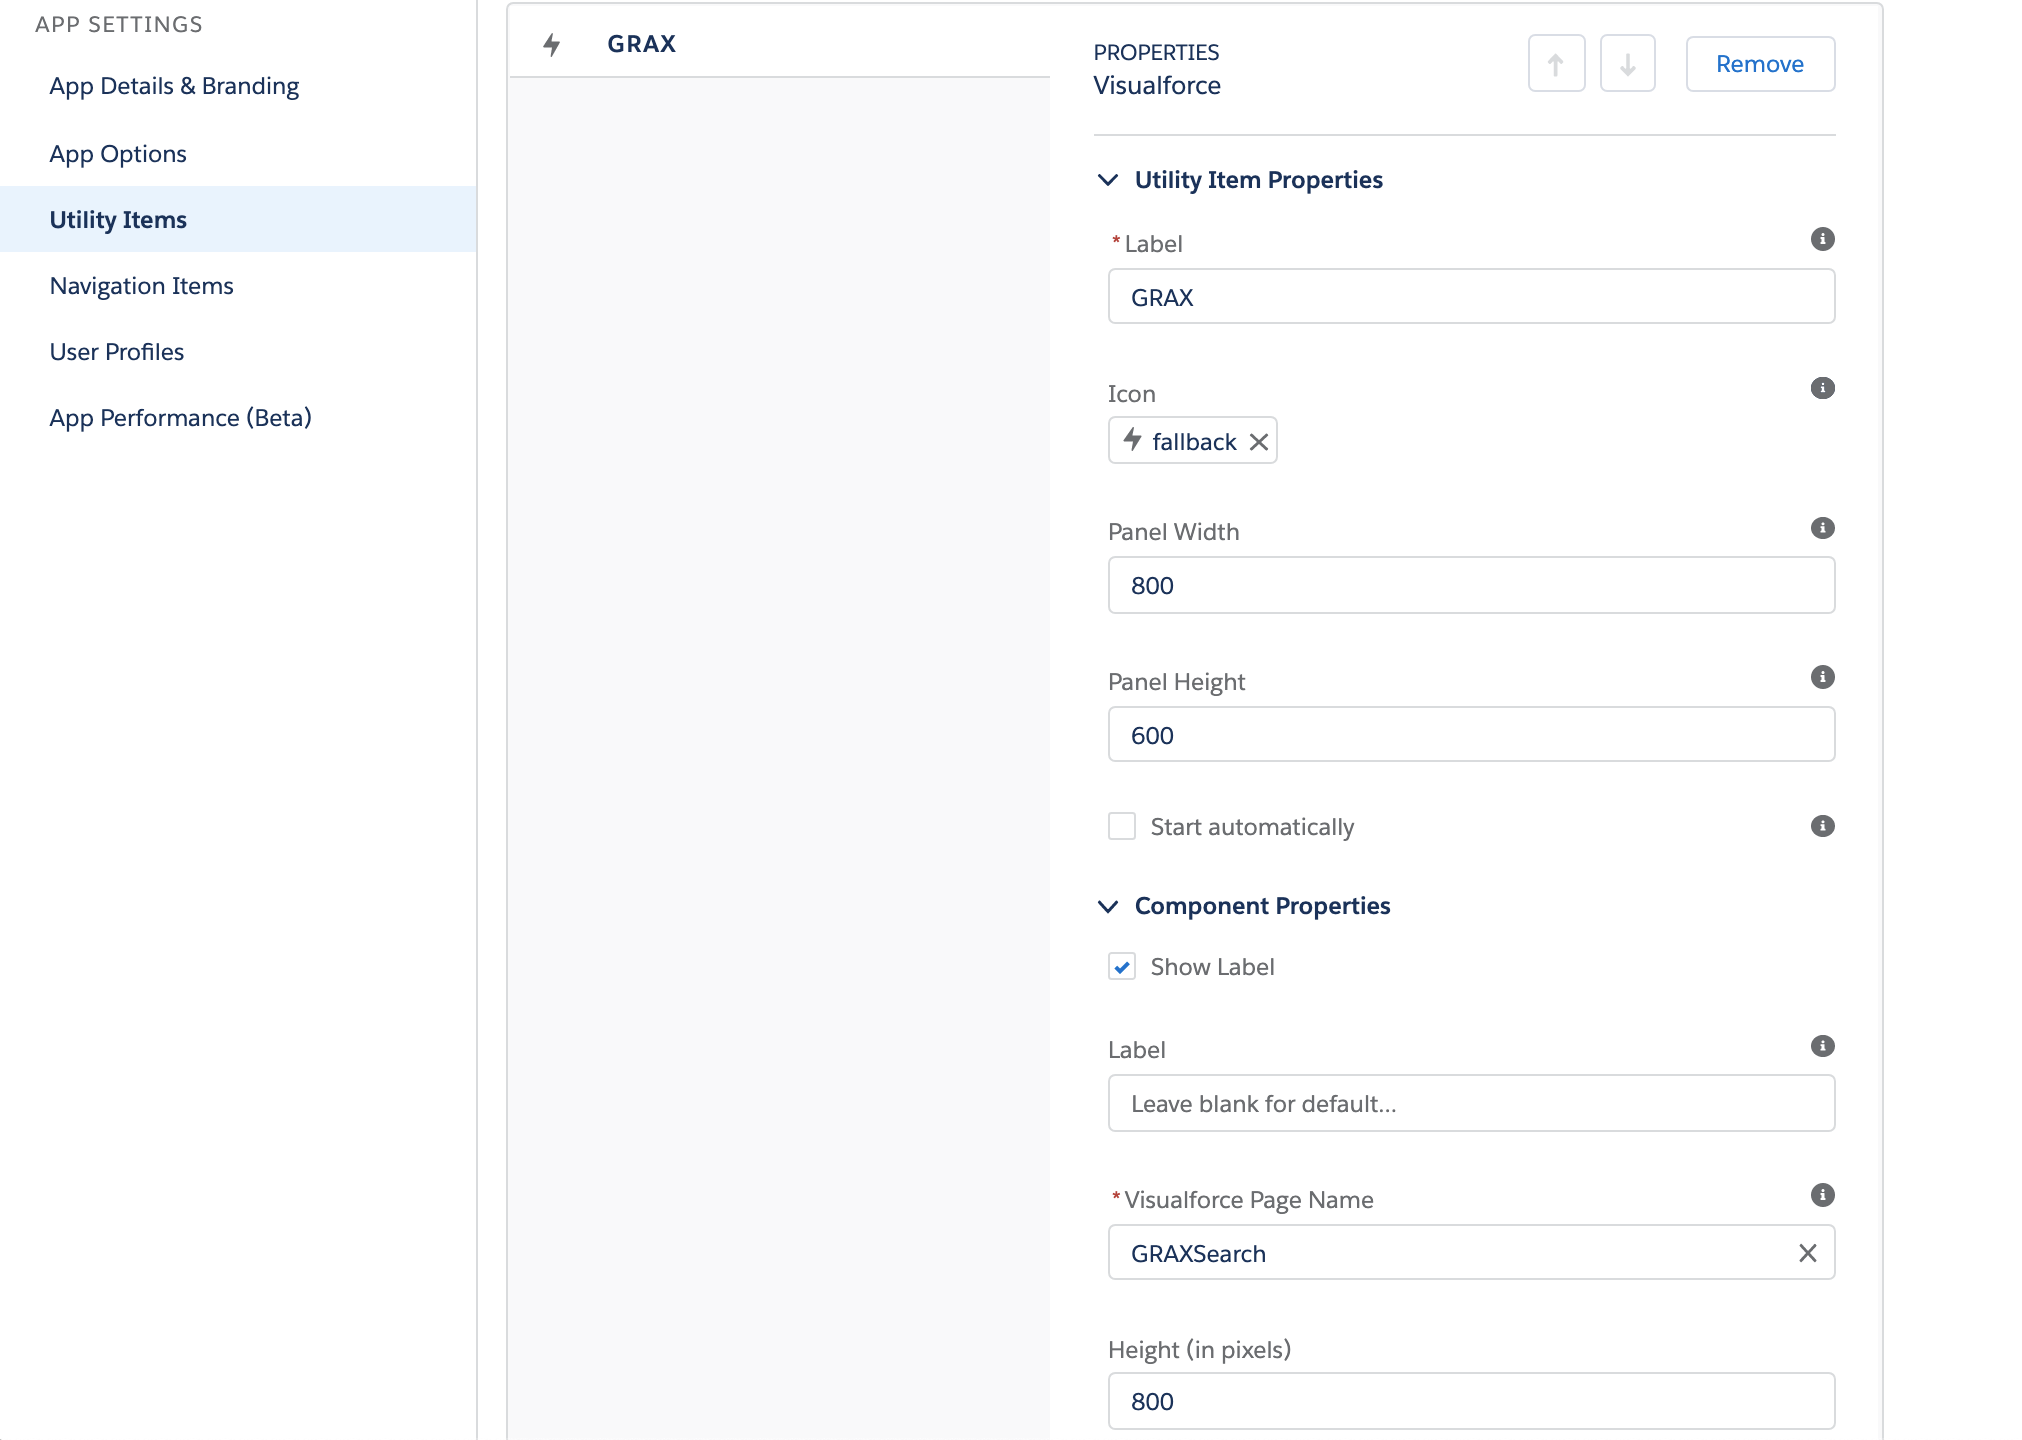2022x1440 pixels.
Task: Select the GRAX utility item row
Action: (779, 44)
